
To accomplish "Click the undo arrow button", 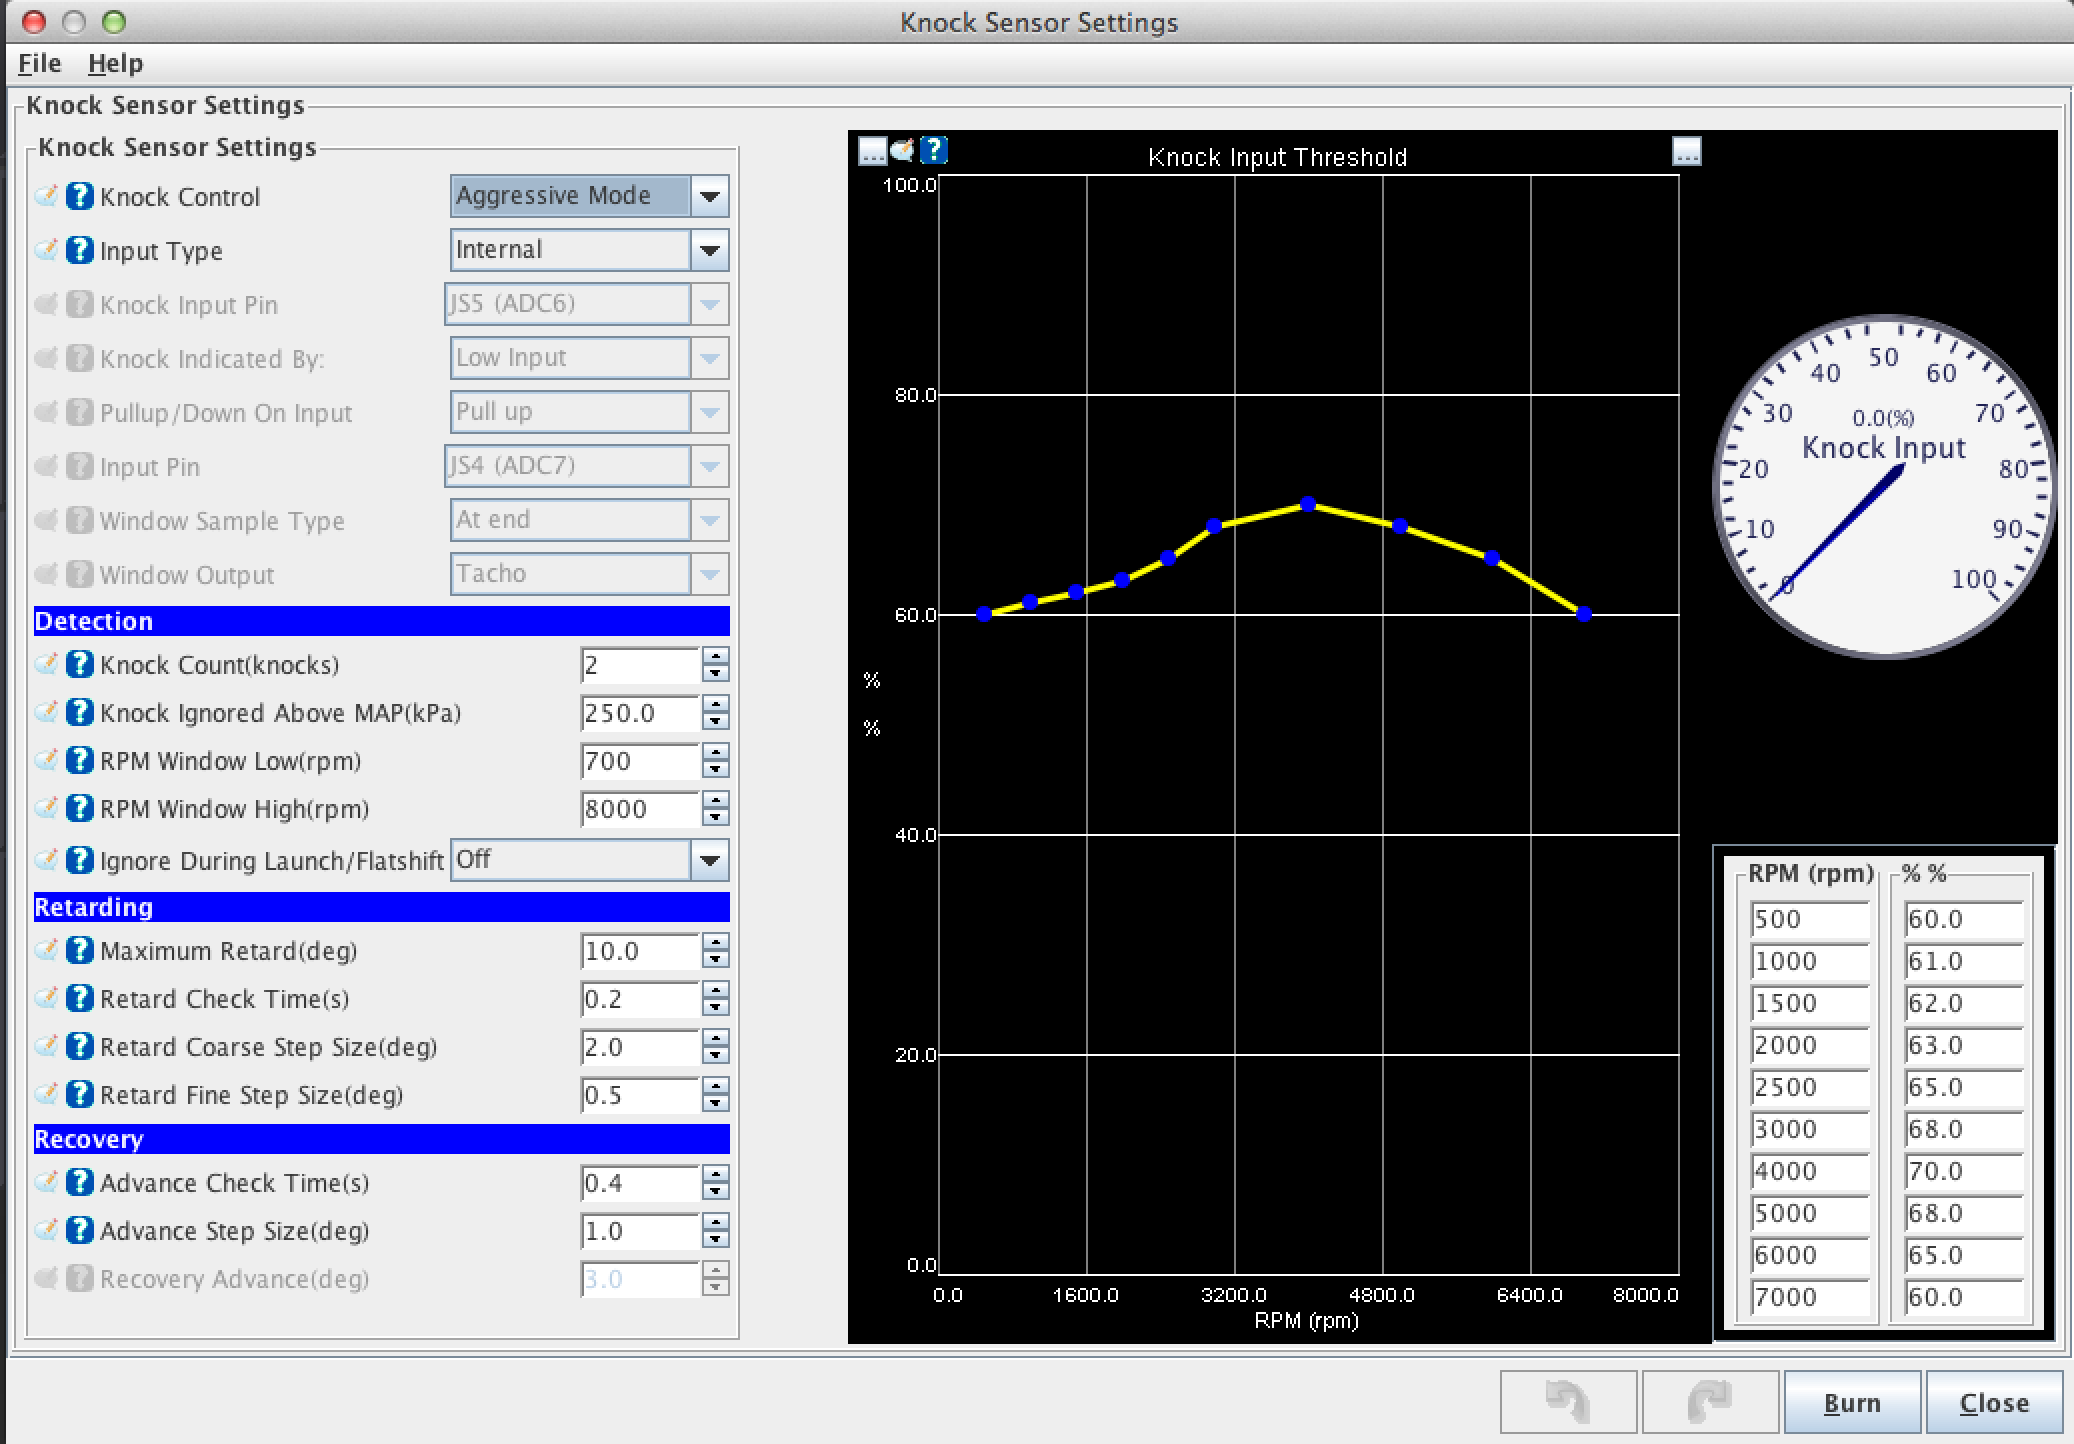I will click(1567, 1402).
